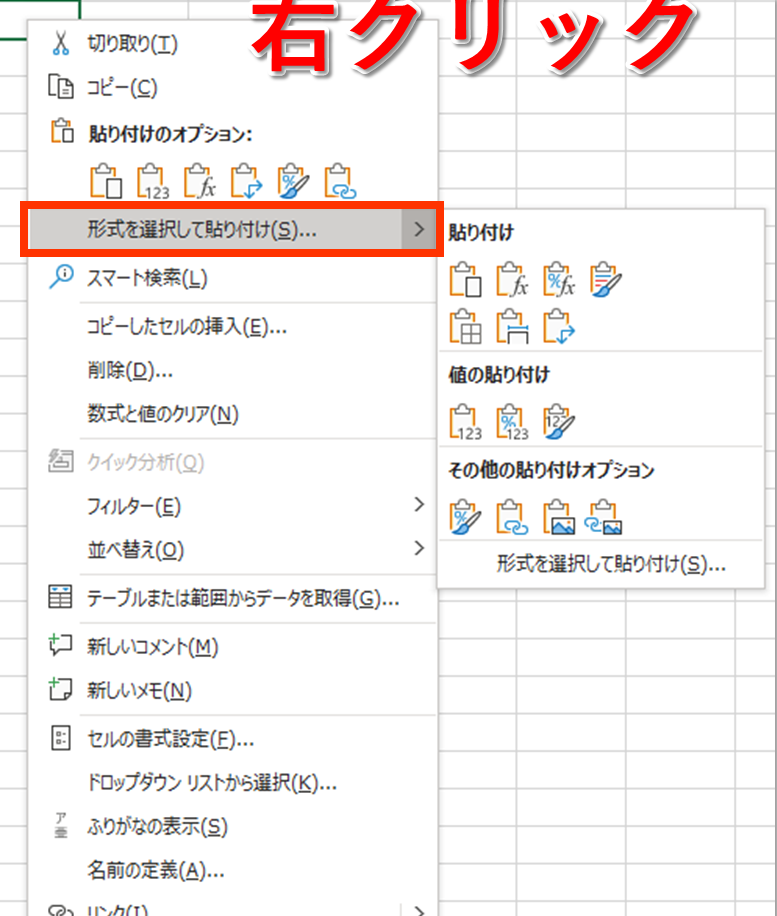Click disabled クイック分析(Q) entry

tap(233, 462)
